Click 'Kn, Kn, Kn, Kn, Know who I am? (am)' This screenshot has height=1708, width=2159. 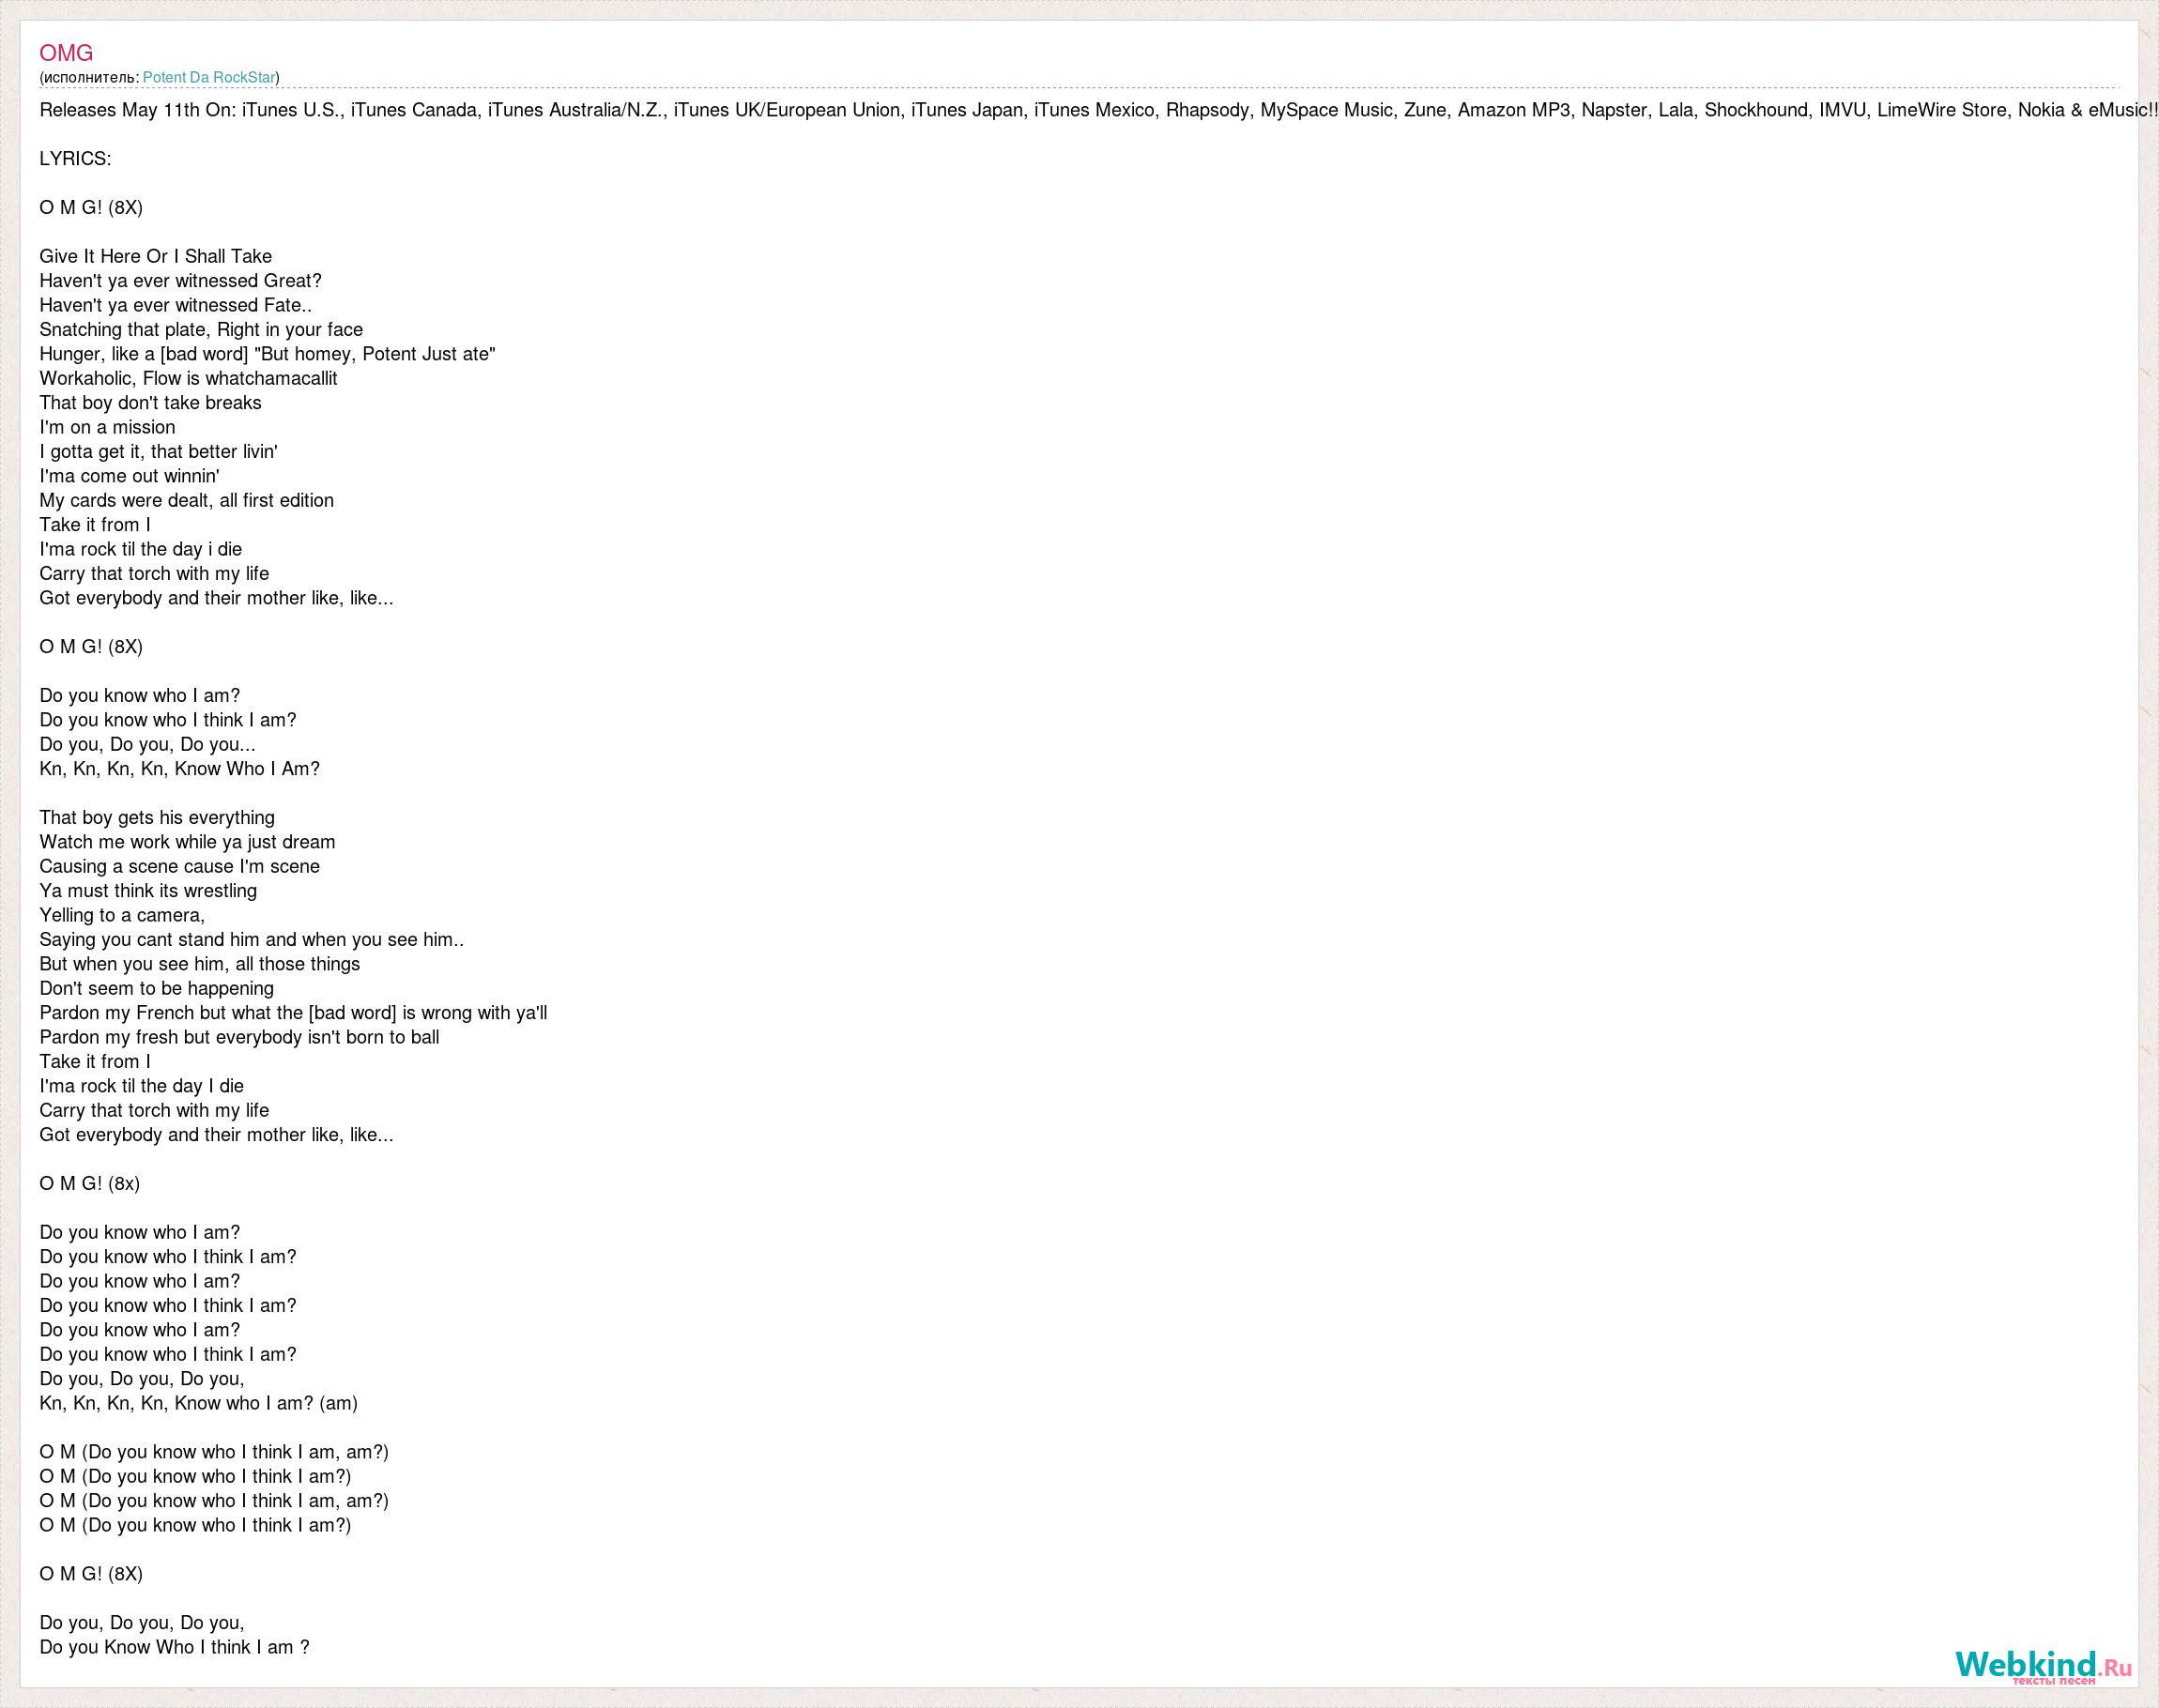198,1403
